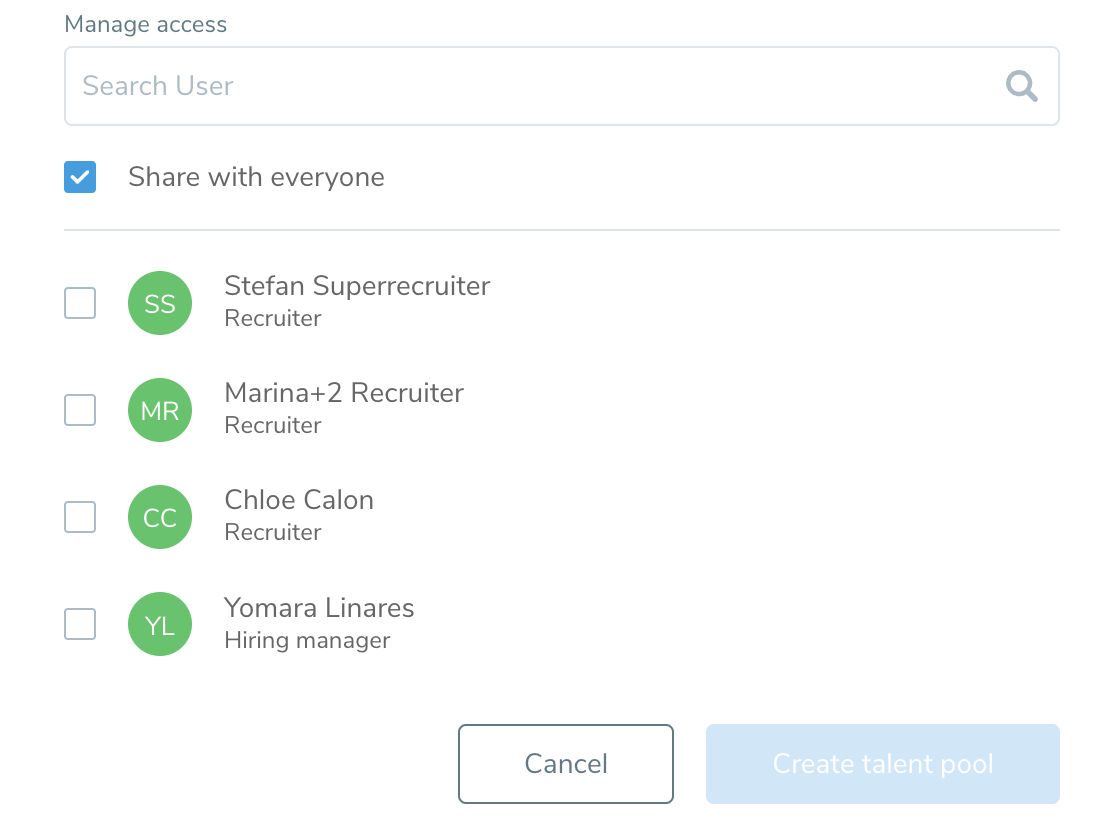Enable access for Yomara Linares checkbox
Viewport: 1120px width, 830px height.
80,624
